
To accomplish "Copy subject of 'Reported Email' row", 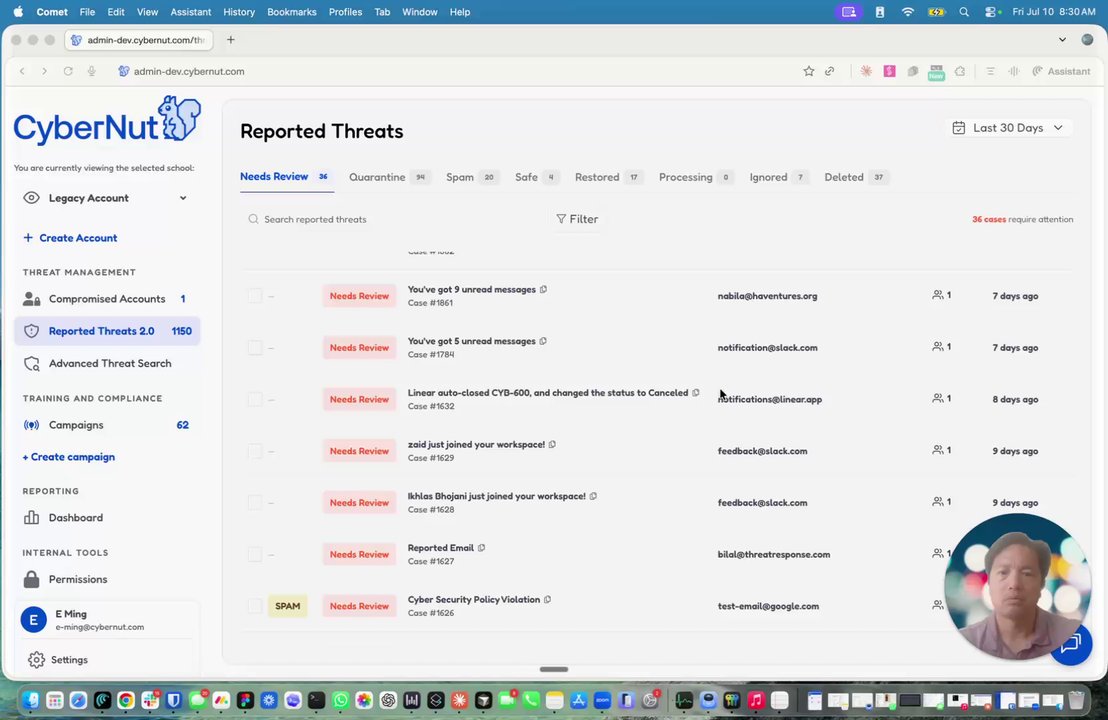I will (481, 547).
